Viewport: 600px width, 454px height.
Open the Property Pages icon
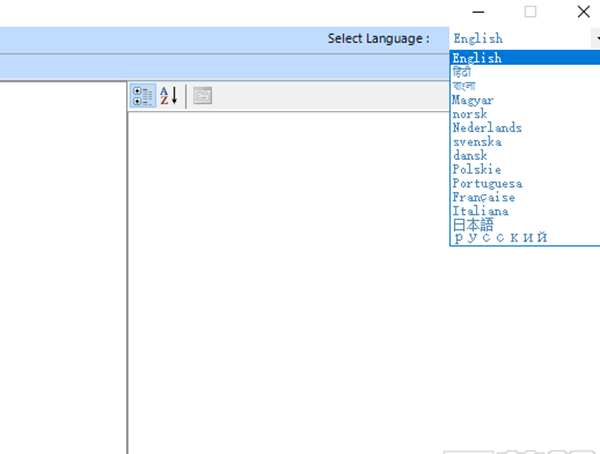click(x=202, y=96)
